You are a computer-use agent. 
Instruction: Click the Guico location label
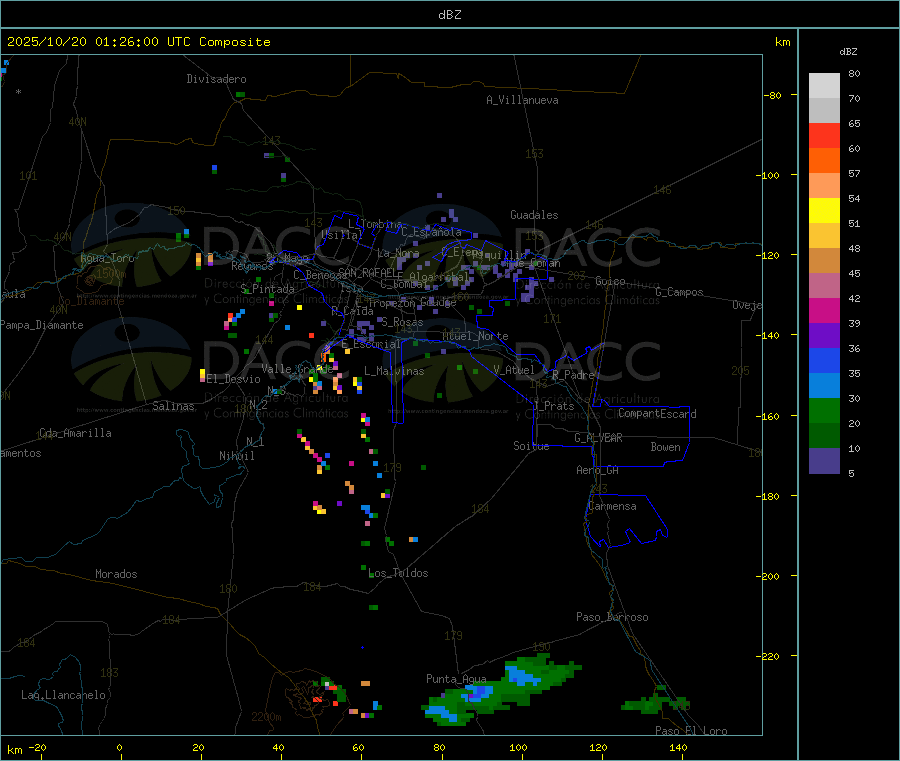point(610,281)
